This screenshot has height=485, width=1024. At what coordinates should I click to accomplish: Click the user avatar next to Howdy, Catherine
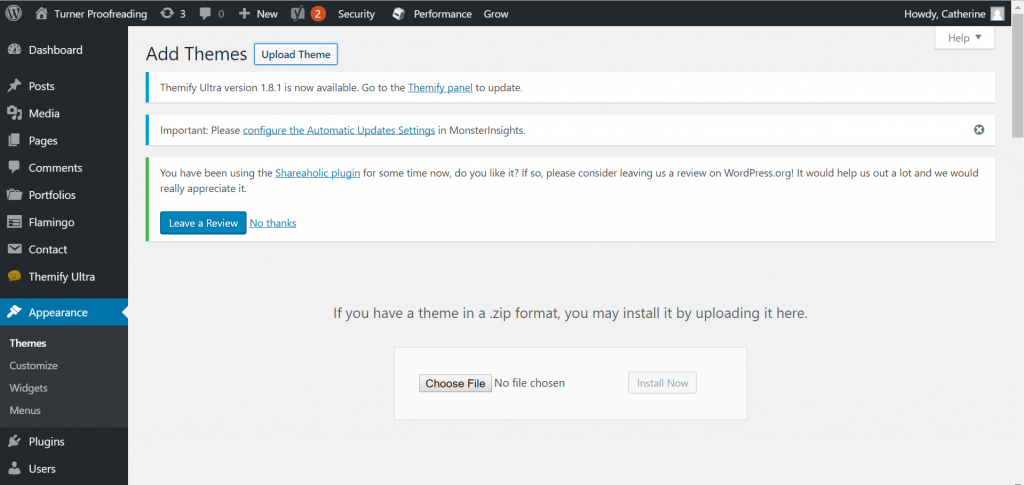(x=997, y=14)
